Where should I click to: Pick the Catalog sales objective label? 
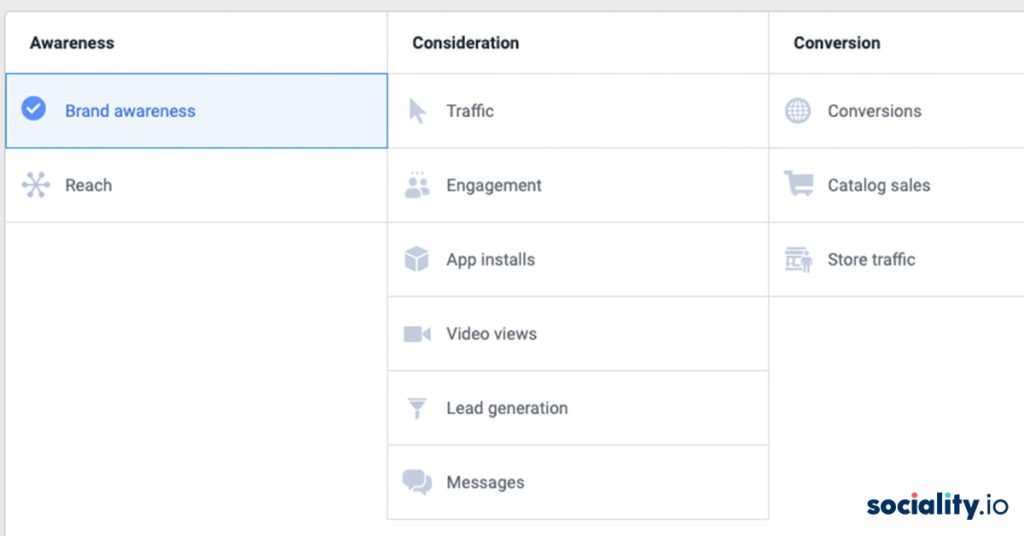pyautogui.click(x=878, y=185)
